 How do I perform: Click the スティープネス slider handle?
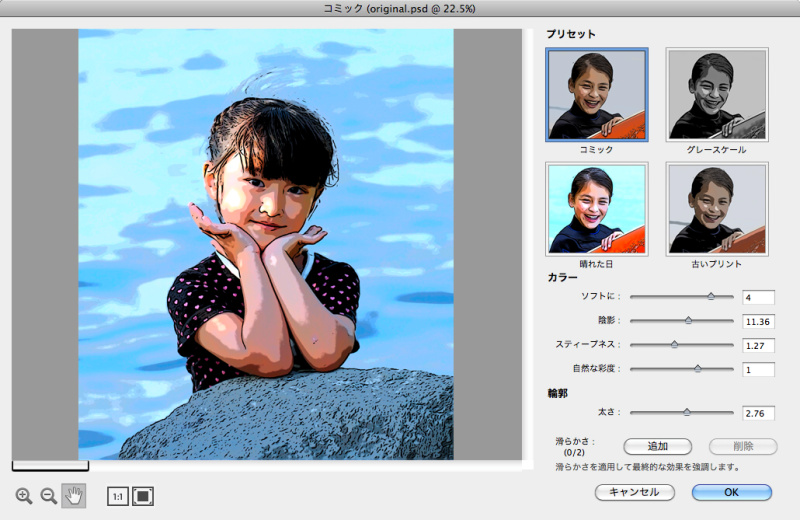[x=674, y=344]
